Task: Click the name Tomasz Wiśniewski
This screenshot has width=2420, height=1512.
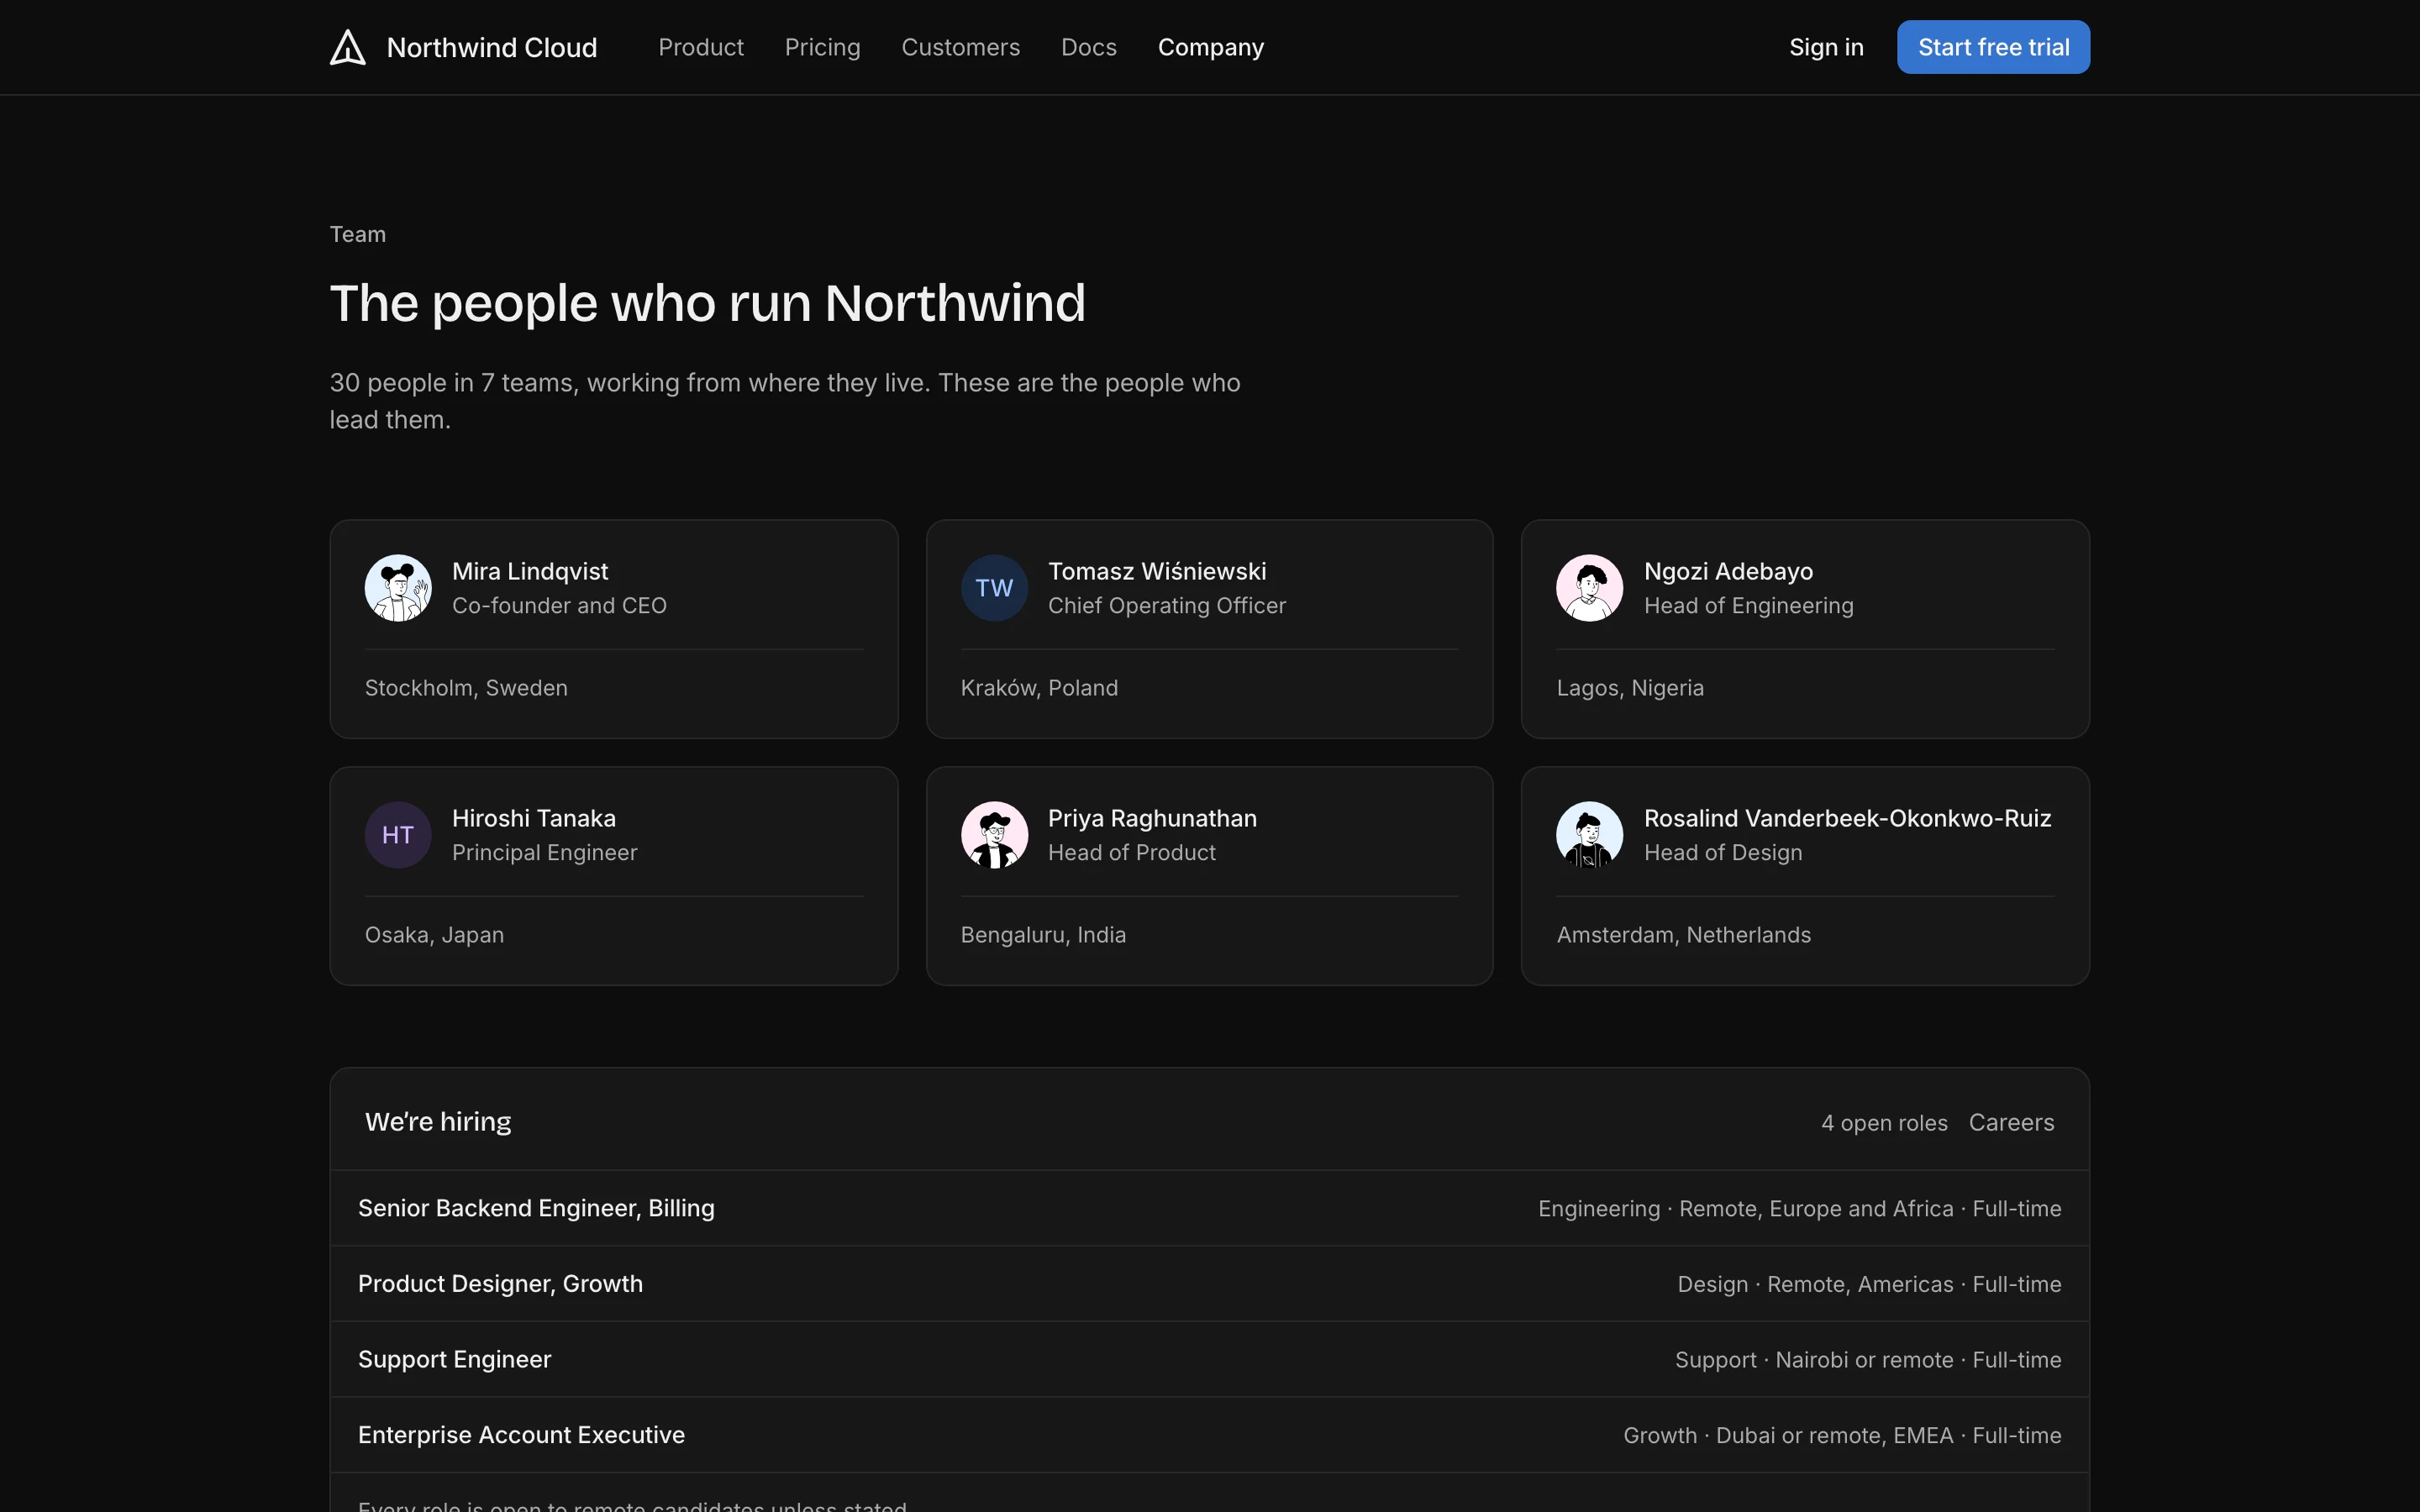Action: (x=1157, y=571)
